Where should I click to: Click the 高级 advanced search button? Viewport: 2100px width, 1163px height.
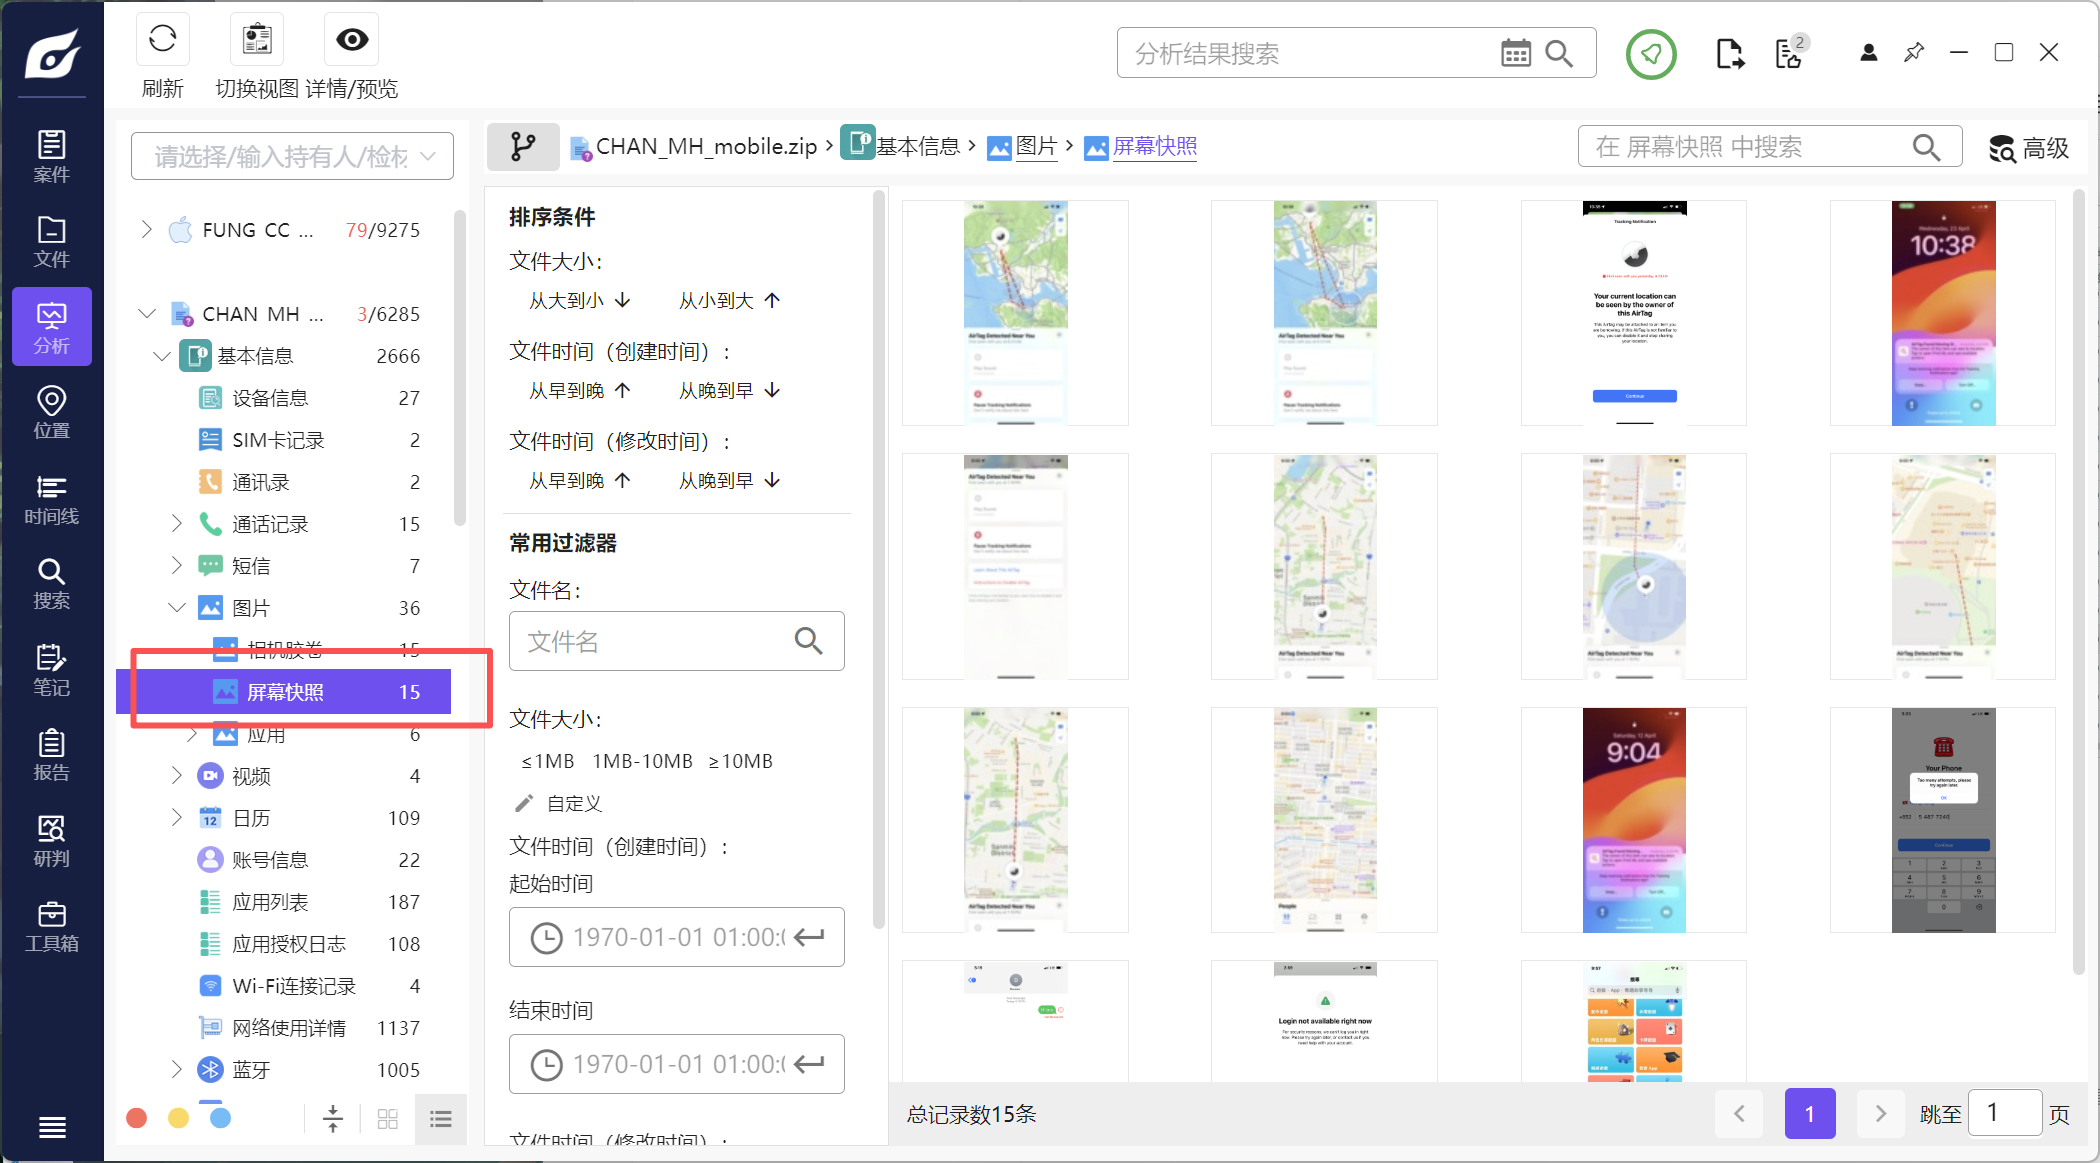(x=2029, y=148)
